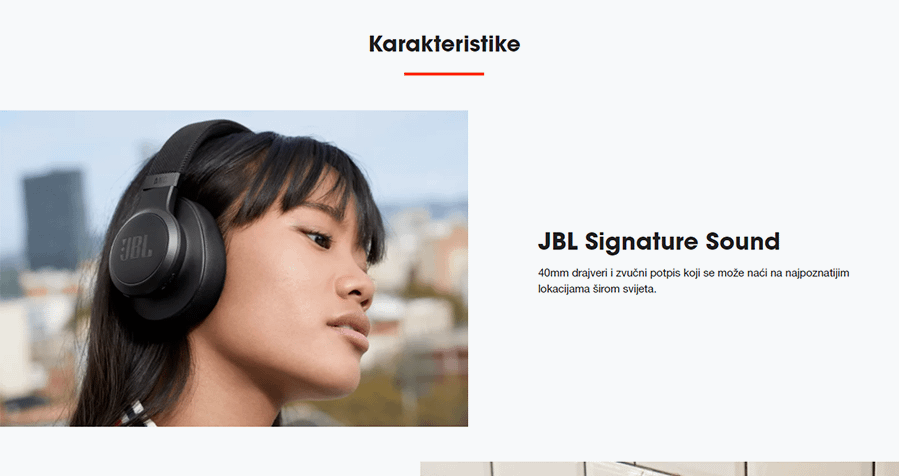Select the JBL Signature Sound heading
Screen dimensions: 899x476
(x=659, y=241)
